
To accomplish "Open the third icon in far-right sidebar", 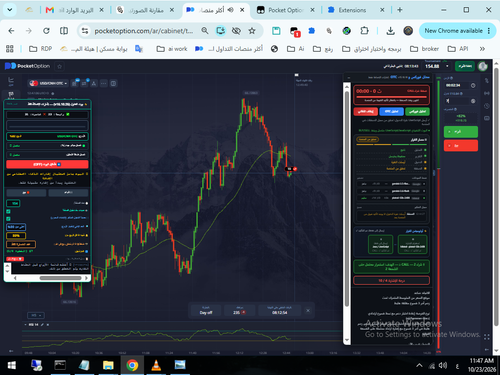I will [487, 106].
